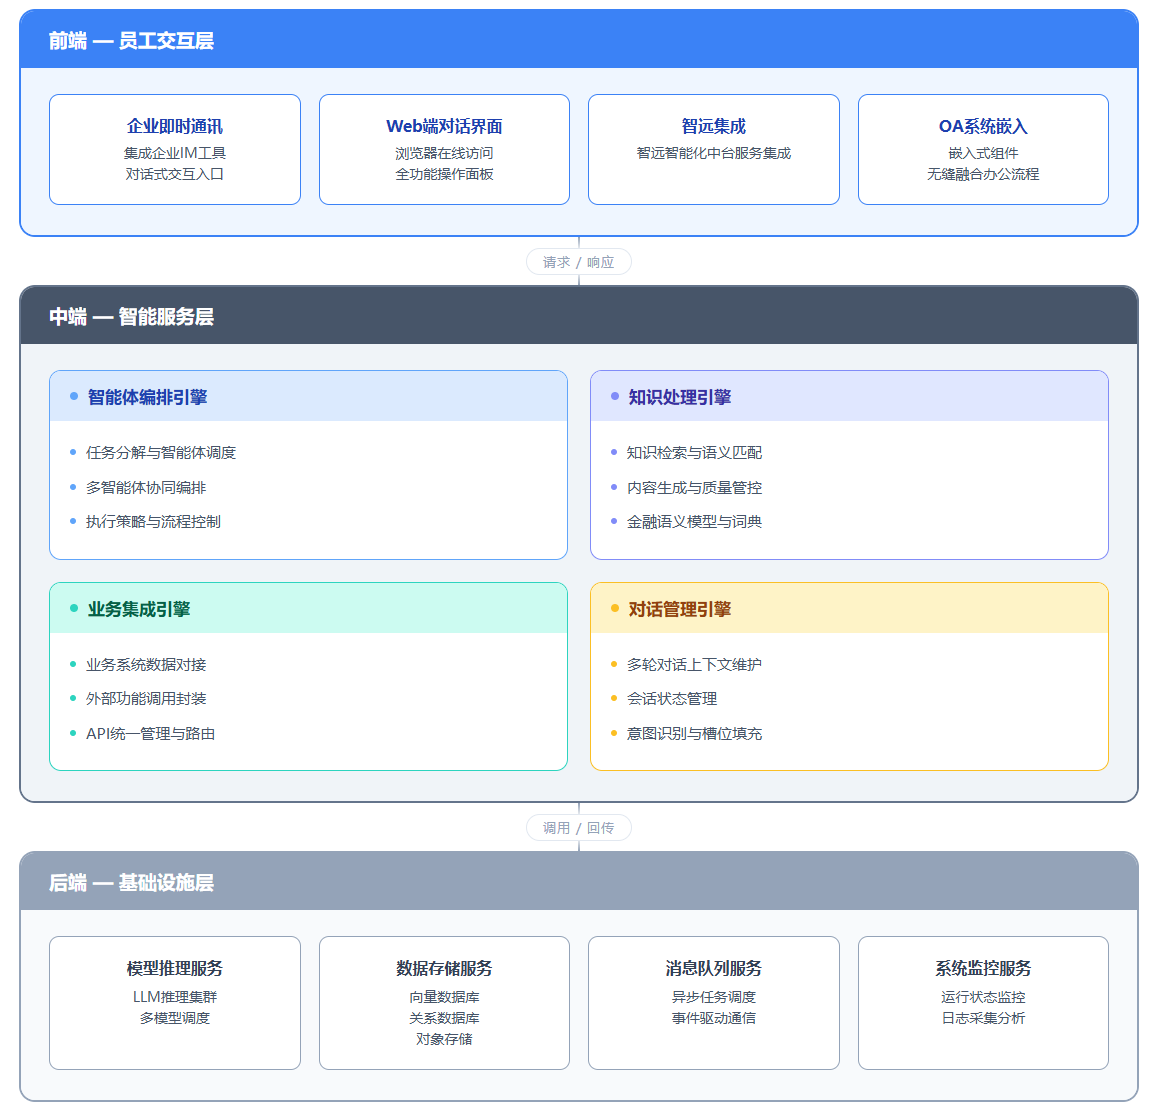Click the 执行策略与流程控制 list item
The height and width of the screenshot is (1107, 1156).
(x=153, y=522)
